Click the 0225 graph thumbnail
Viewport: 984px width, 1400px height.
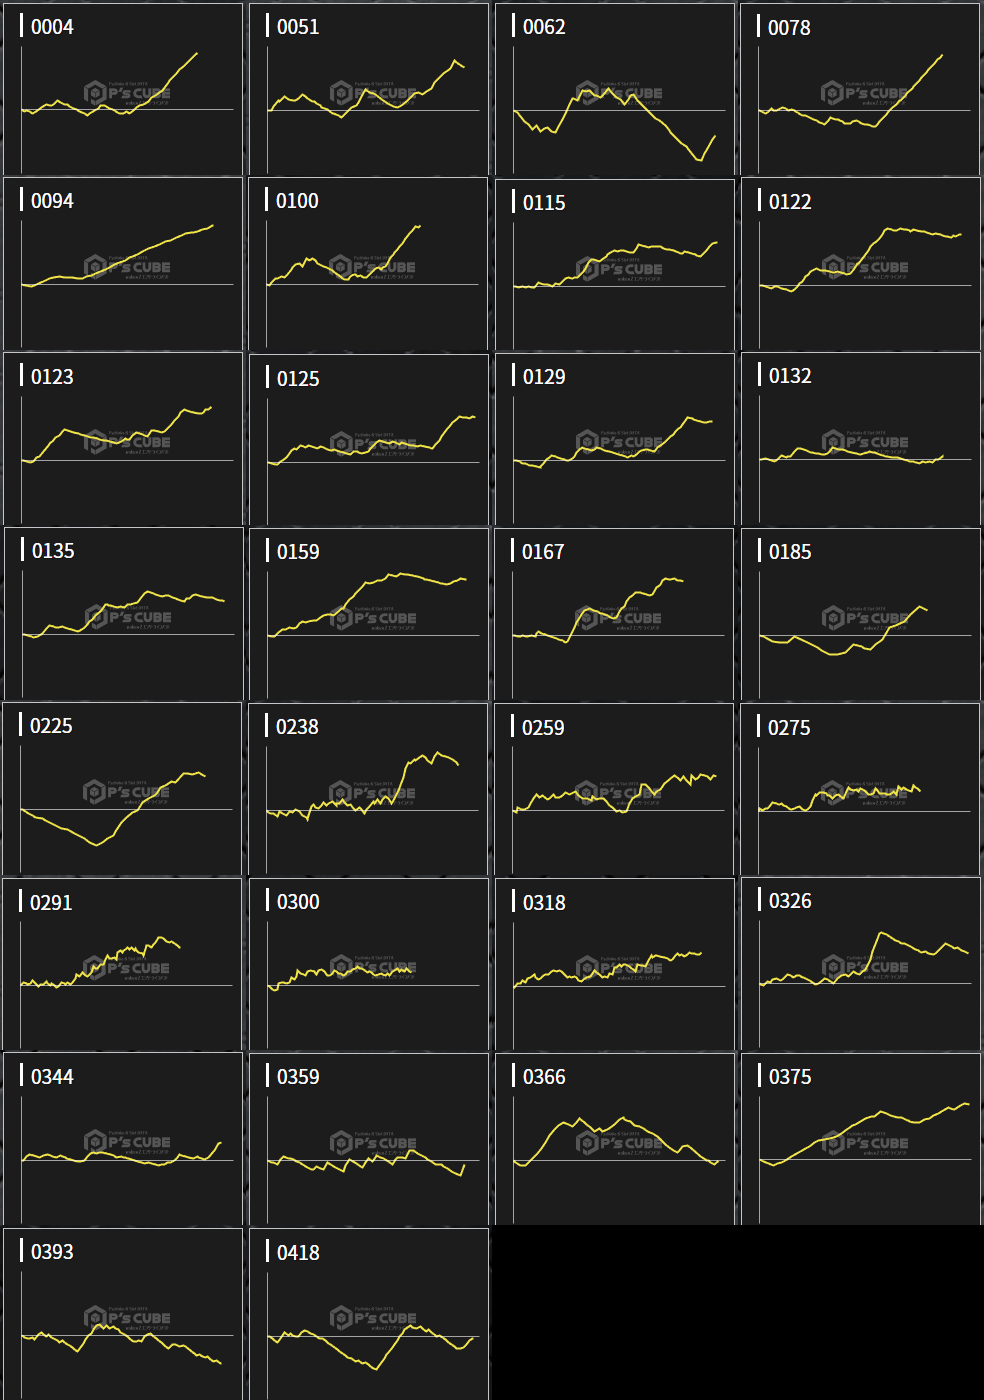pos(123,790)
